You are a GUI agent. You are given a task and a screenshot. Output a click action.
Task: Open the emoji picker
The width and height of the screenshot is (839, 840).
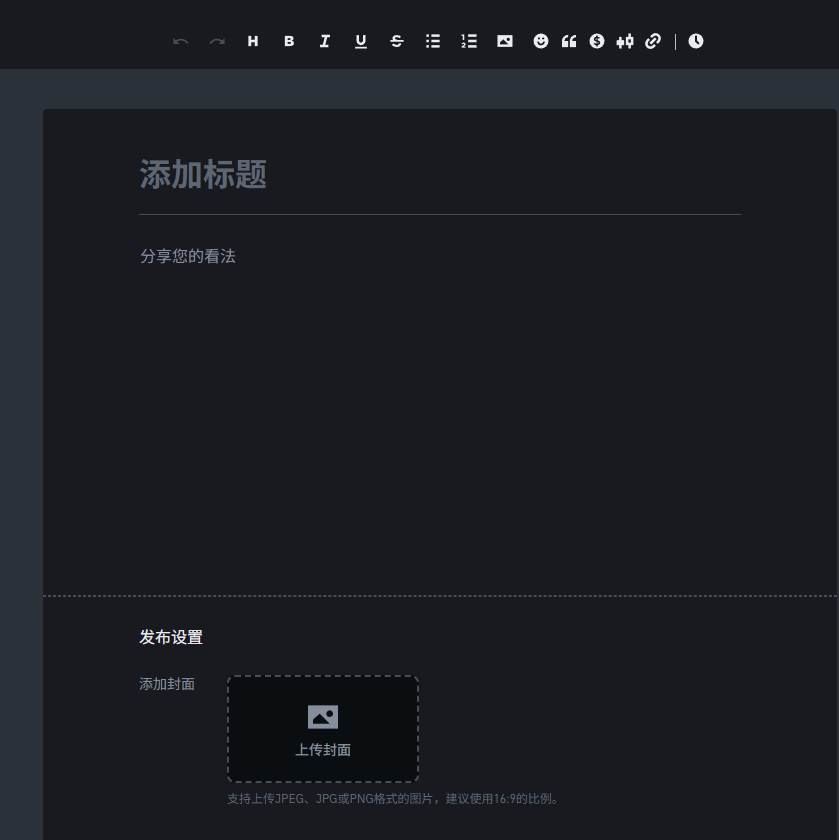pyautogui.click(x=541, y=41)
